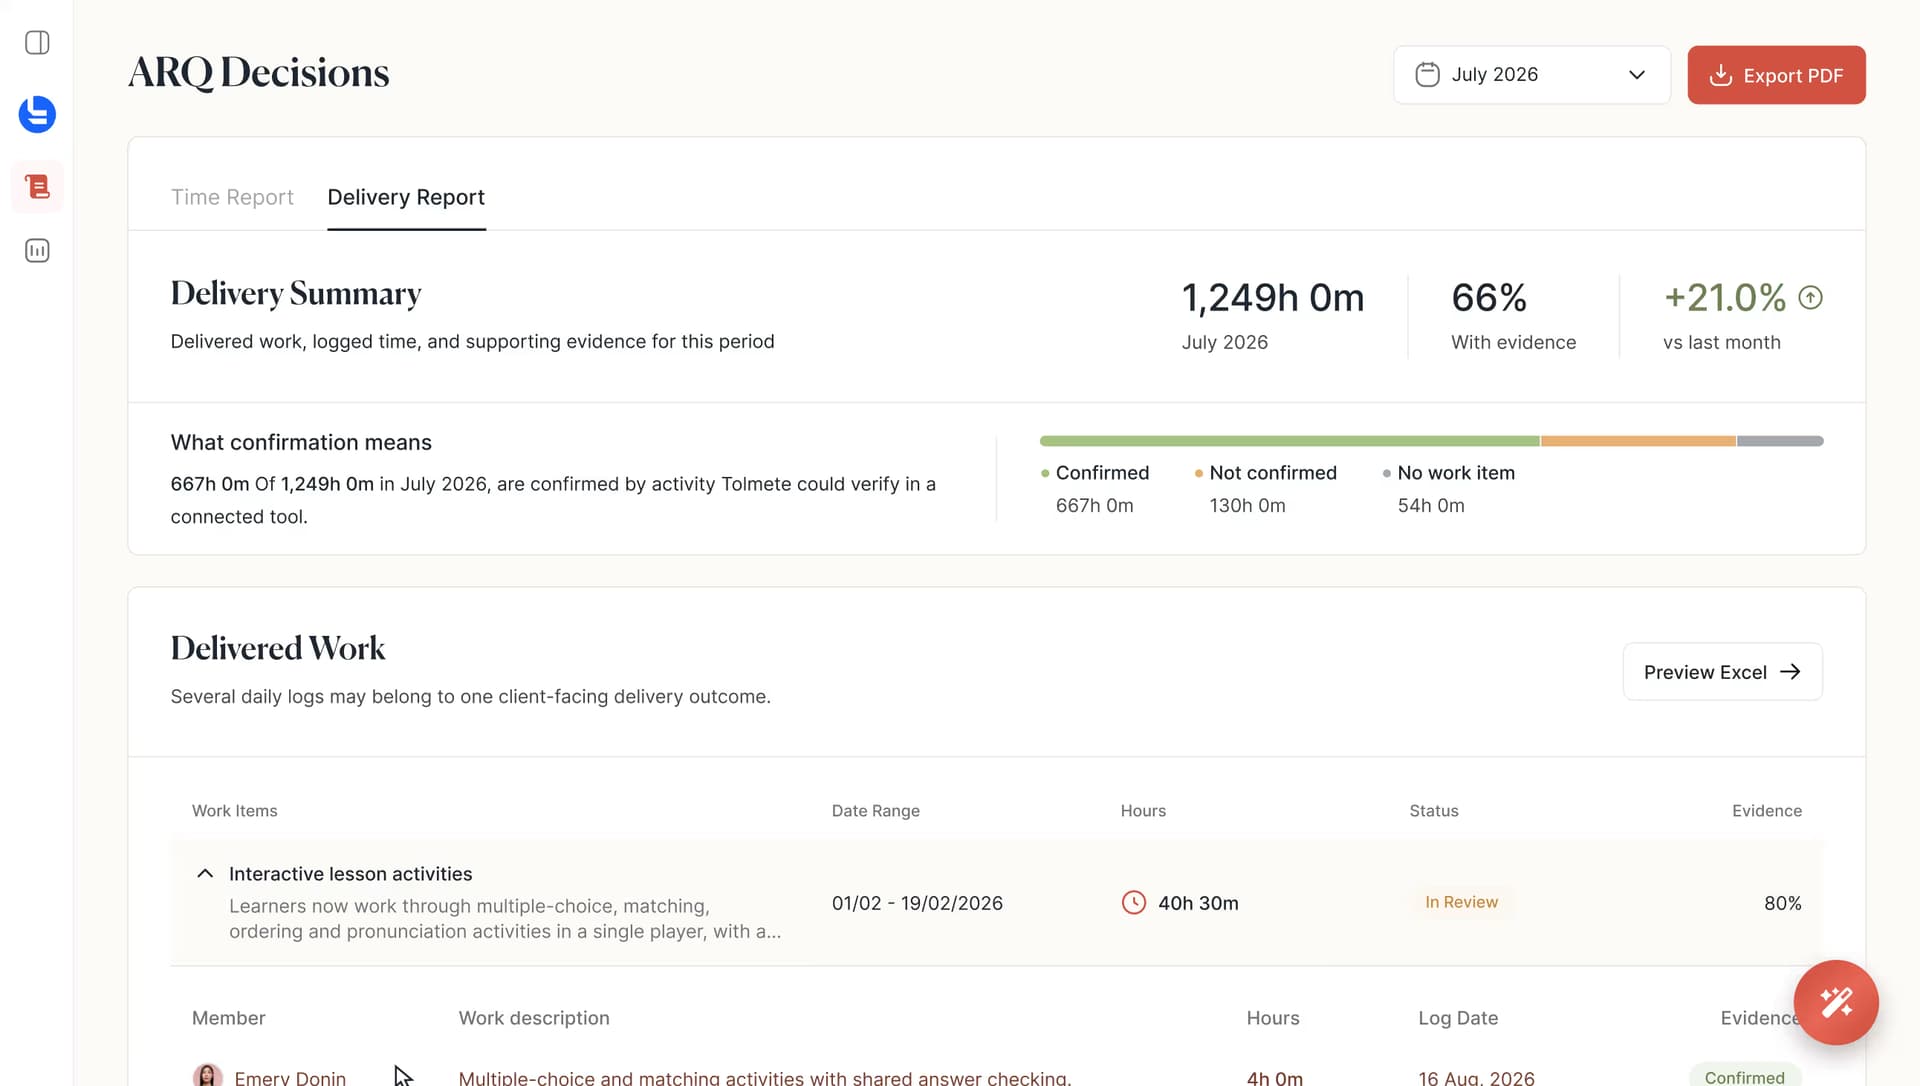Click the download icon on Export PDF
This screenshot has height=1086, width=1920.
[1720, 75]
